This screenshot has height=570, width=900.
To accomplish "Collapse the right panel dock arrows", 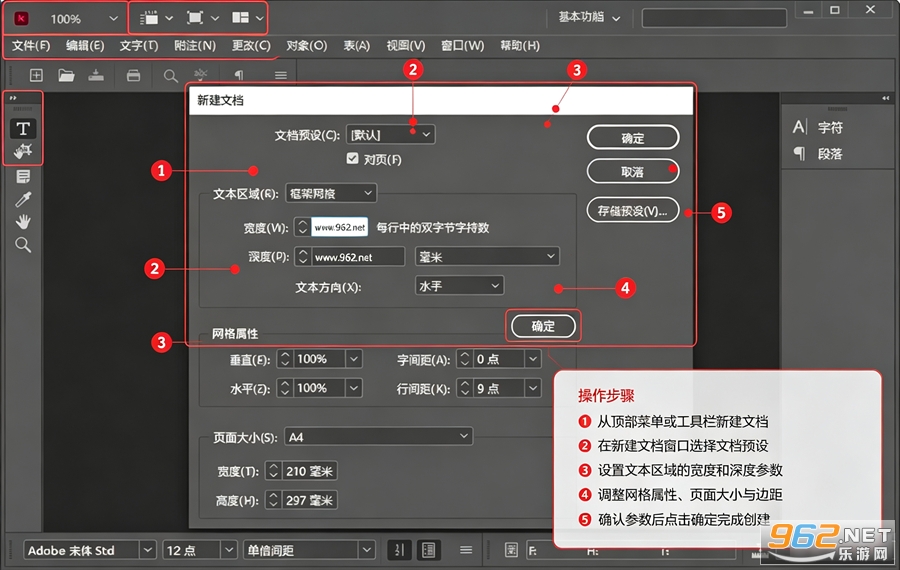I will coord(886,98).
